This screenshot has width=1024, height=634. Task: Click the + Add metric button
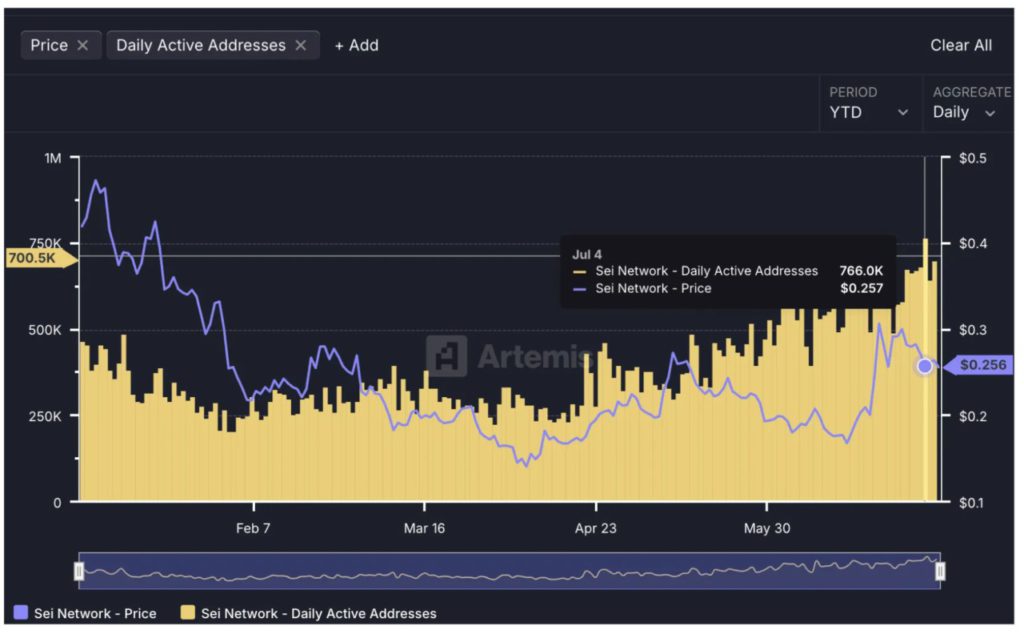pos(357,46)
